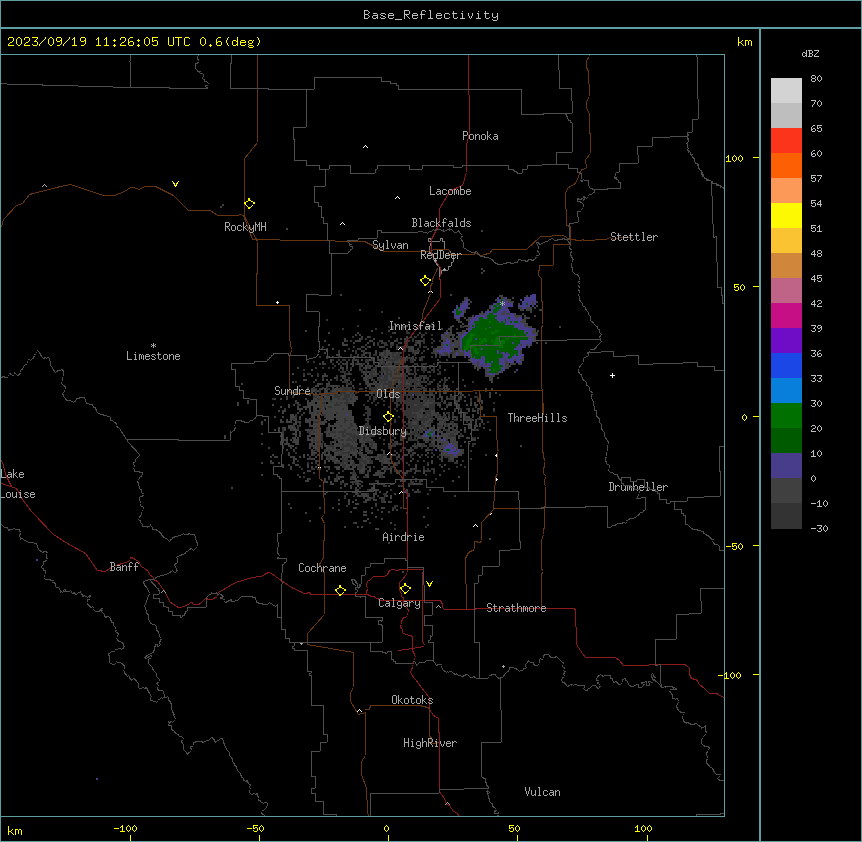Click the Lacombe city label

click(x=450, y=191)
